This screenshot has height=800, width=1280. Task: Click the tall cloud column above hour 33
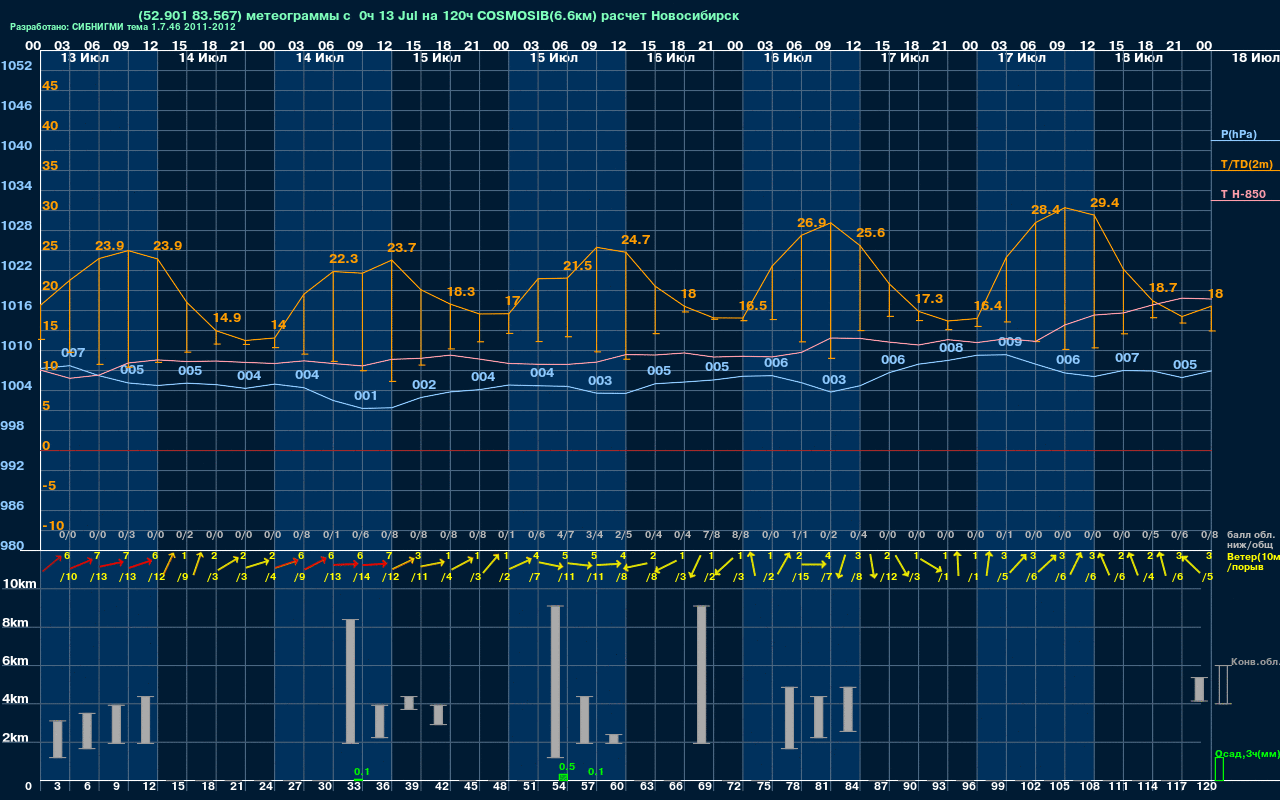(351, 682)
